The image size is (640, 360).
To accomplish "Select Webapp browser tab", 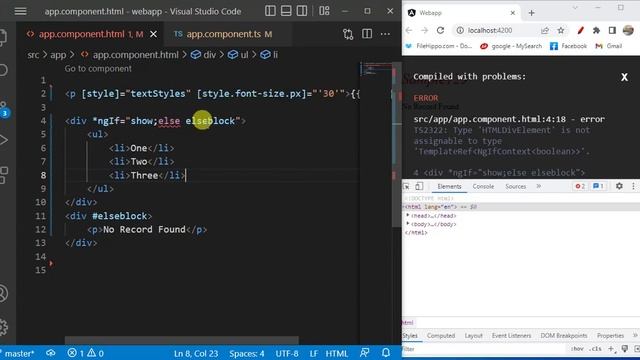I will 461,13.
